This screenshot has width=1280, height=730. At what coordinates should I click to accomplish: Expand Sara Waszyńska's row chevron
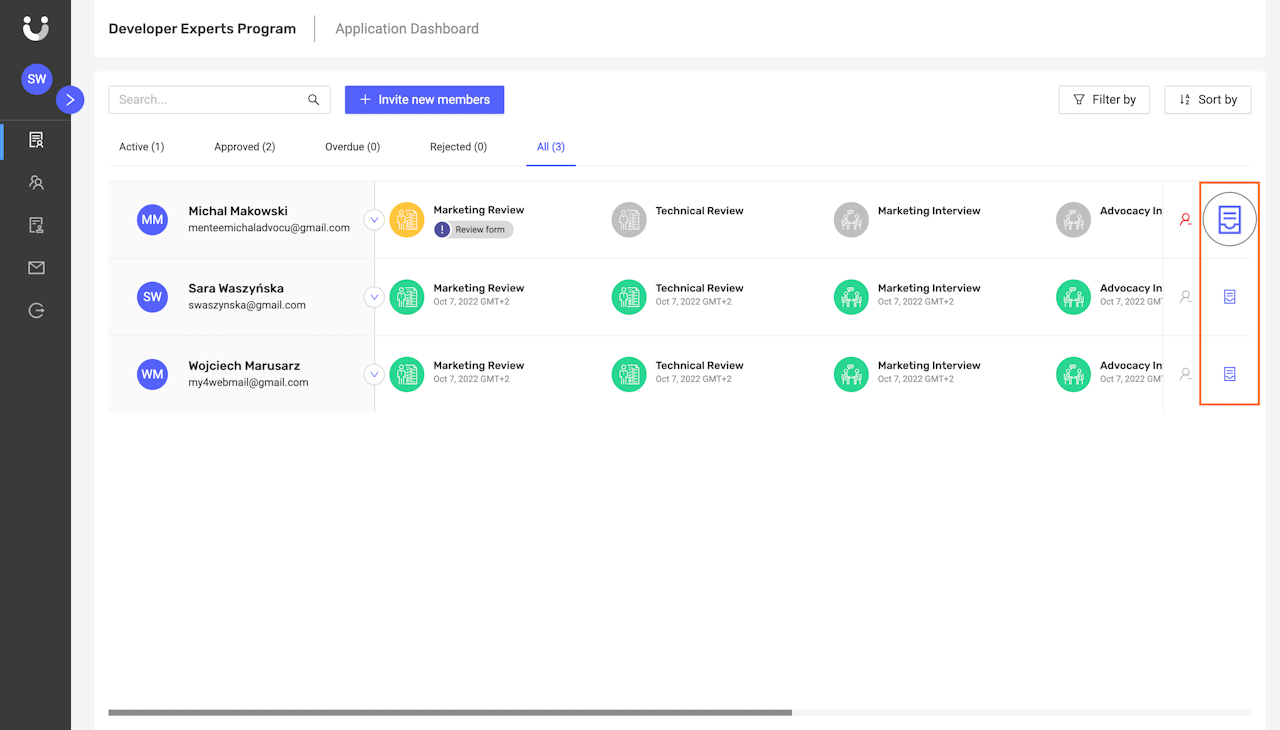tap(374, 297)
